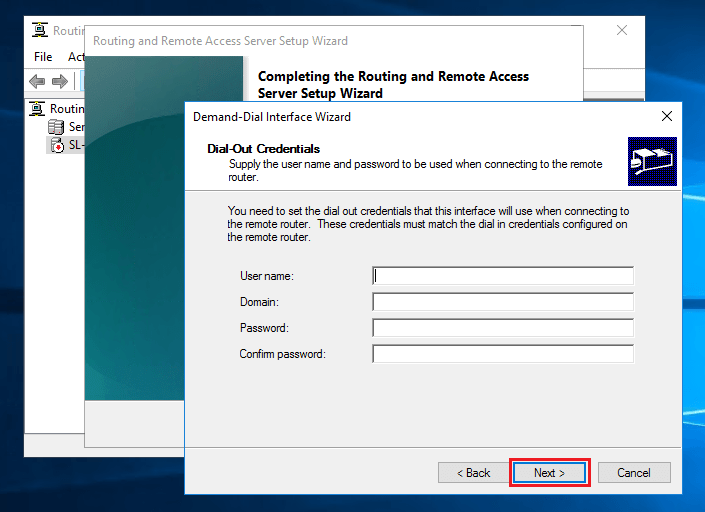This screenshot has height=512, width=705.
Task: Close the Routing and Remote Access window
Action: coord(622,30)
